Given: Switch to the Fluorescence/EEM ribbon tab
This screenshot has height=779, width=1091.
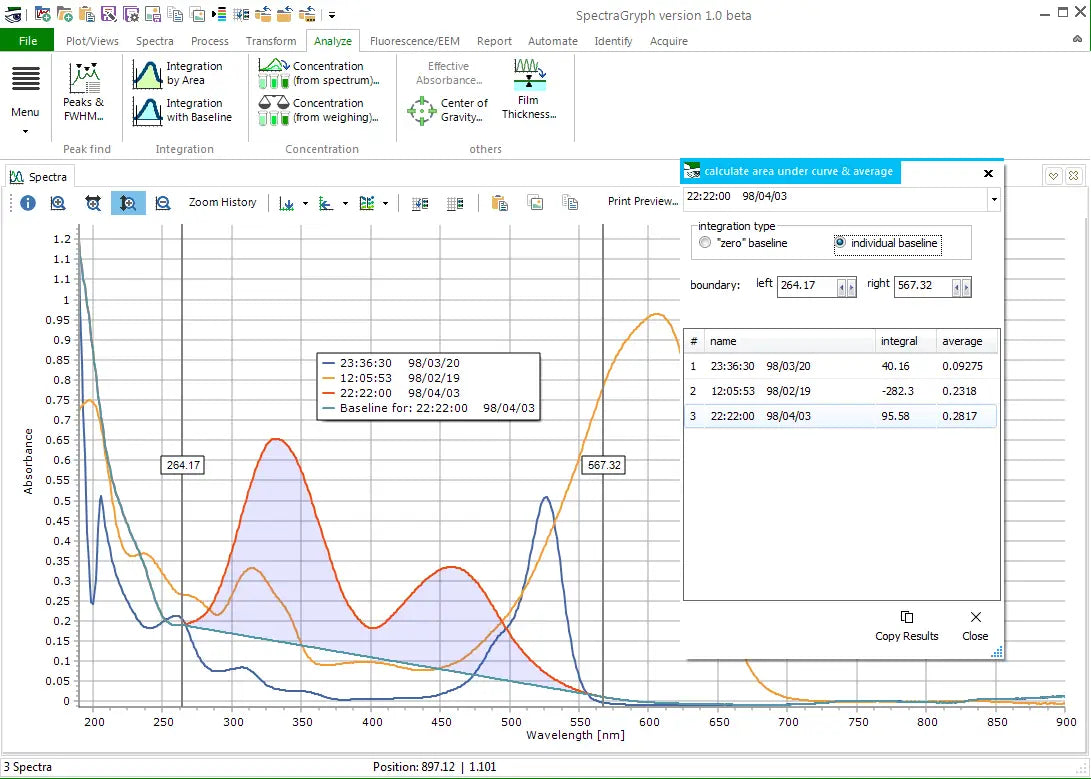Looking at the screenshot, I should (x=414, y=41).
